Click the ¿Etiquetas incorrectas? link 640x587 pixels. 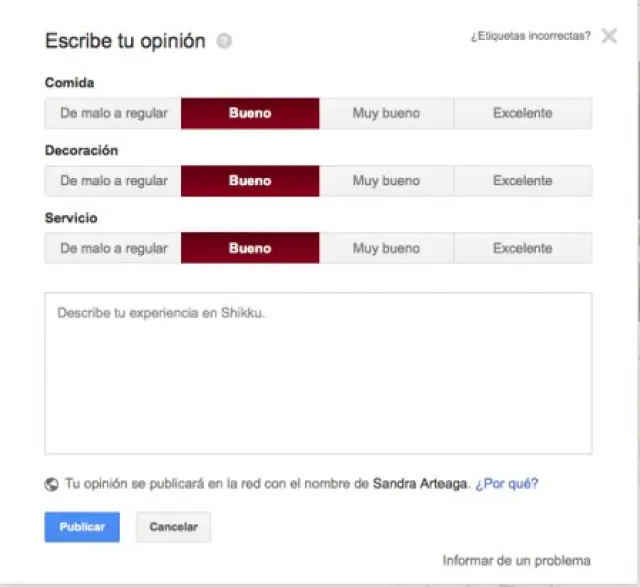[530, 37]
